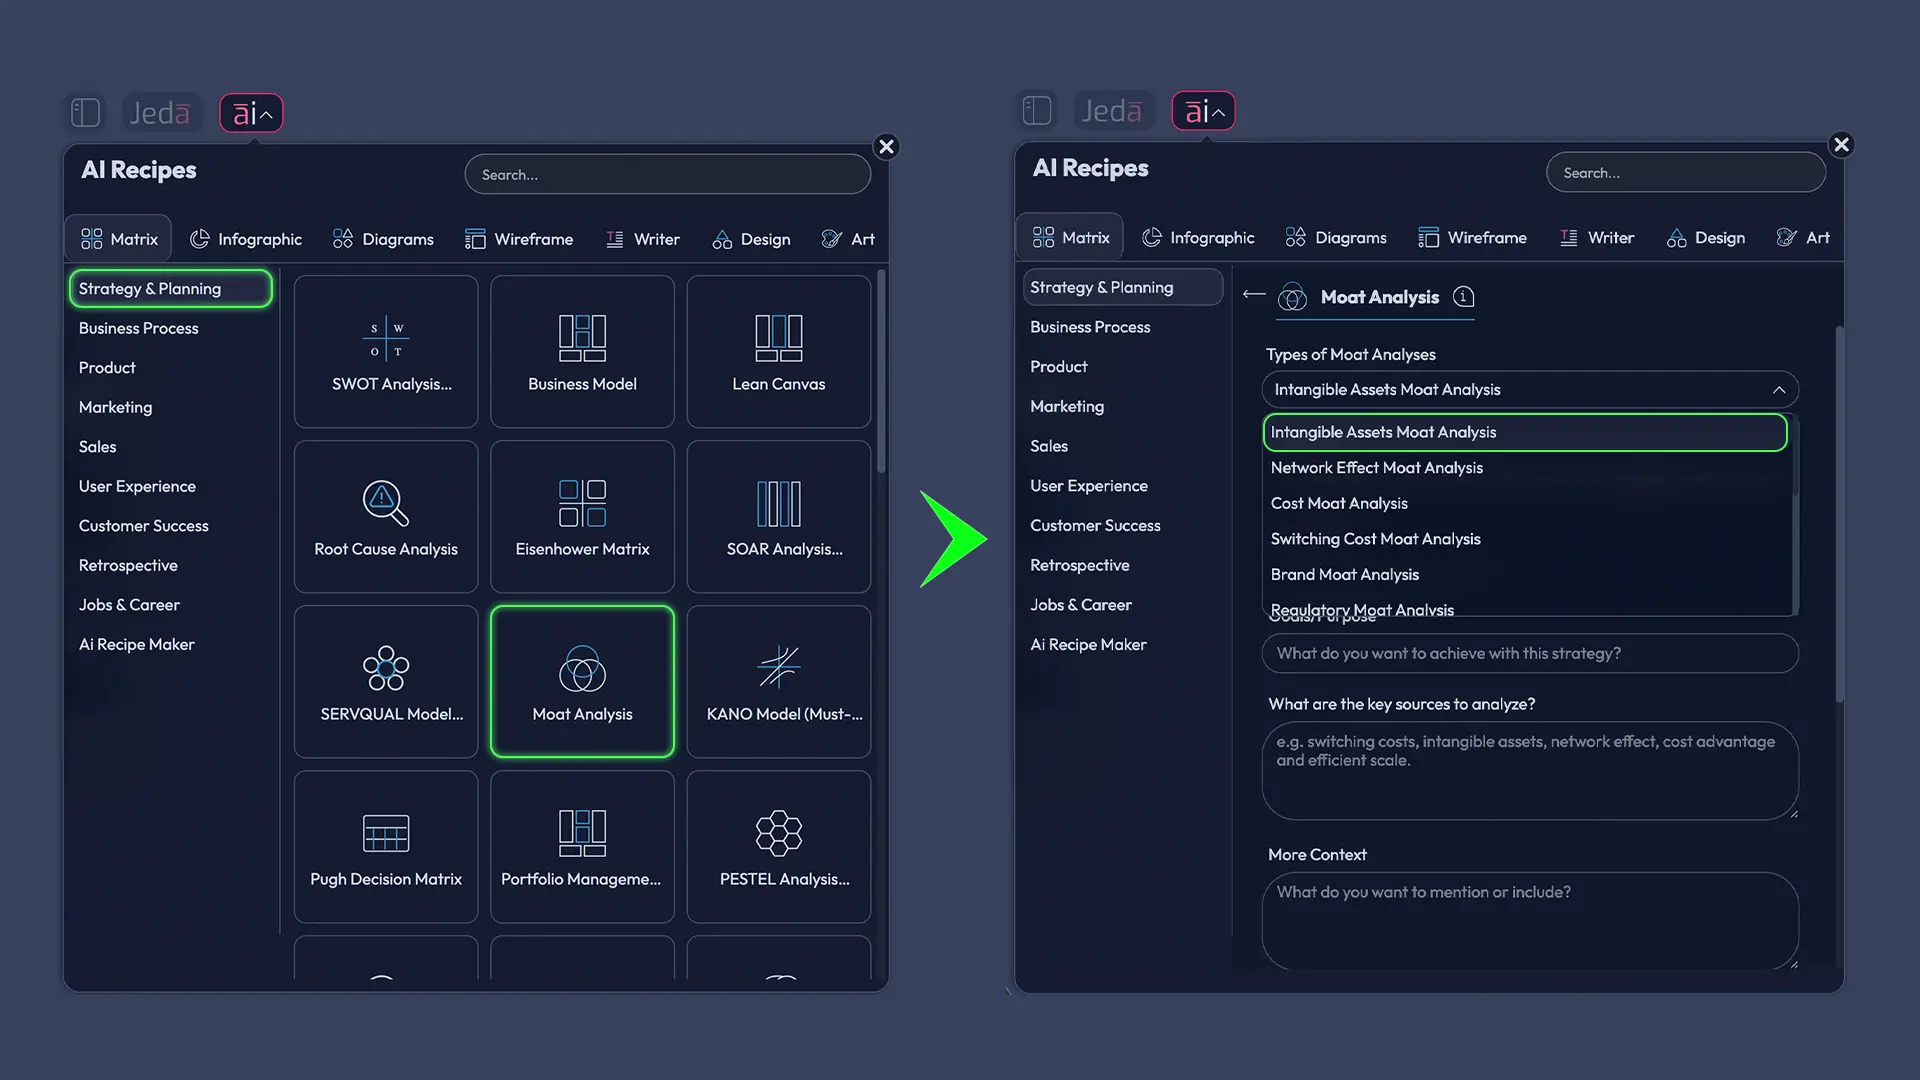The image size is (1920, 1080).
Task: Open the SWOT Analysis recipe card
Action: (x=386, y=351)
